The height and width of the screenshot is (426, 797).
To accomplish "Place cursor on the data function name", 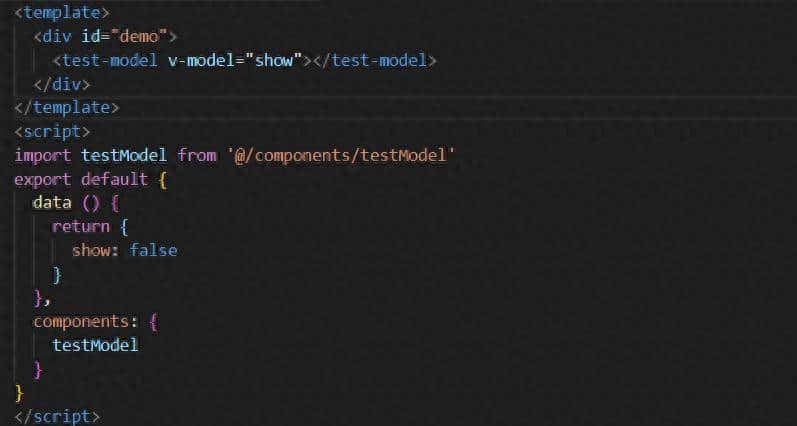I will 52,202.
